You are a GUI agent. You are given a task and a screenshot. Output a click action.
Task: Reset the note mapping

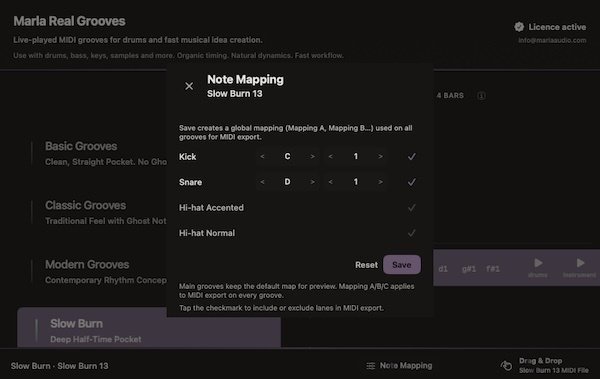point(366,265)
